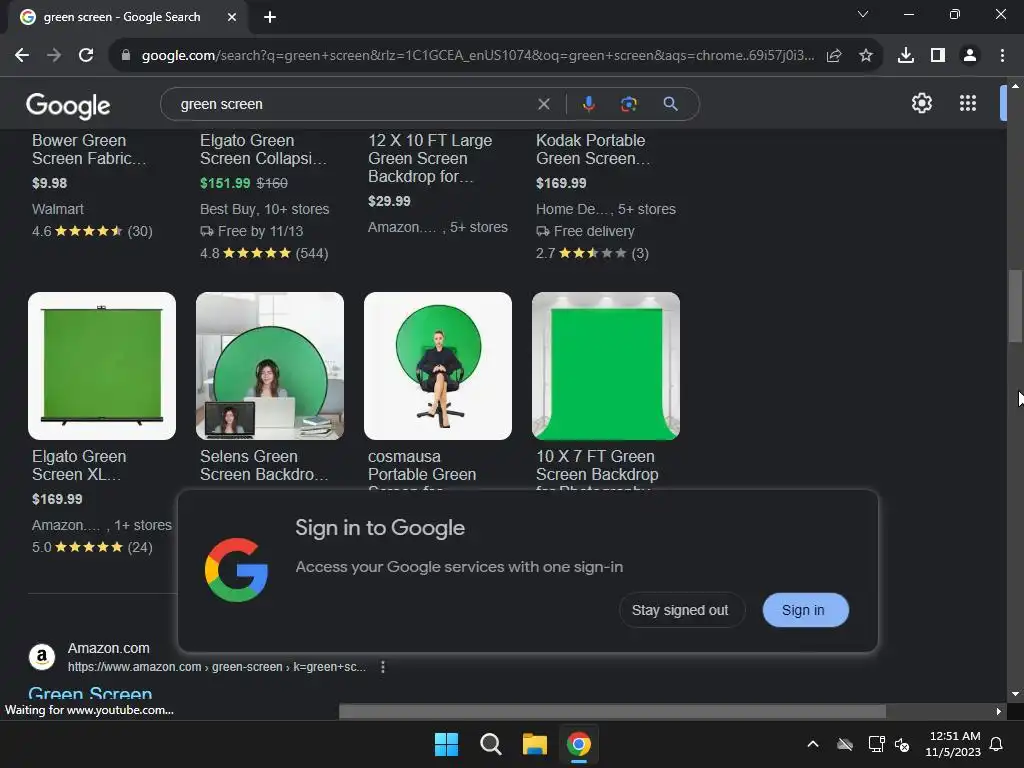Viewport: 1024px width, 768px height.
Task: Open Bower Green Screen Fabric listing
Action: pos(89,150)
